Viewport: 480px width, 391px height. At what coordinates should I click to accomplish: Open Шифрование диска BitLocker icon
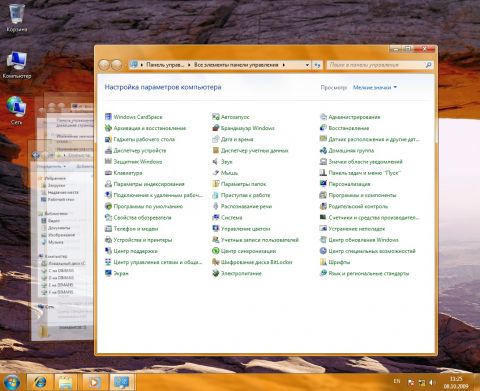coord(216,262)
